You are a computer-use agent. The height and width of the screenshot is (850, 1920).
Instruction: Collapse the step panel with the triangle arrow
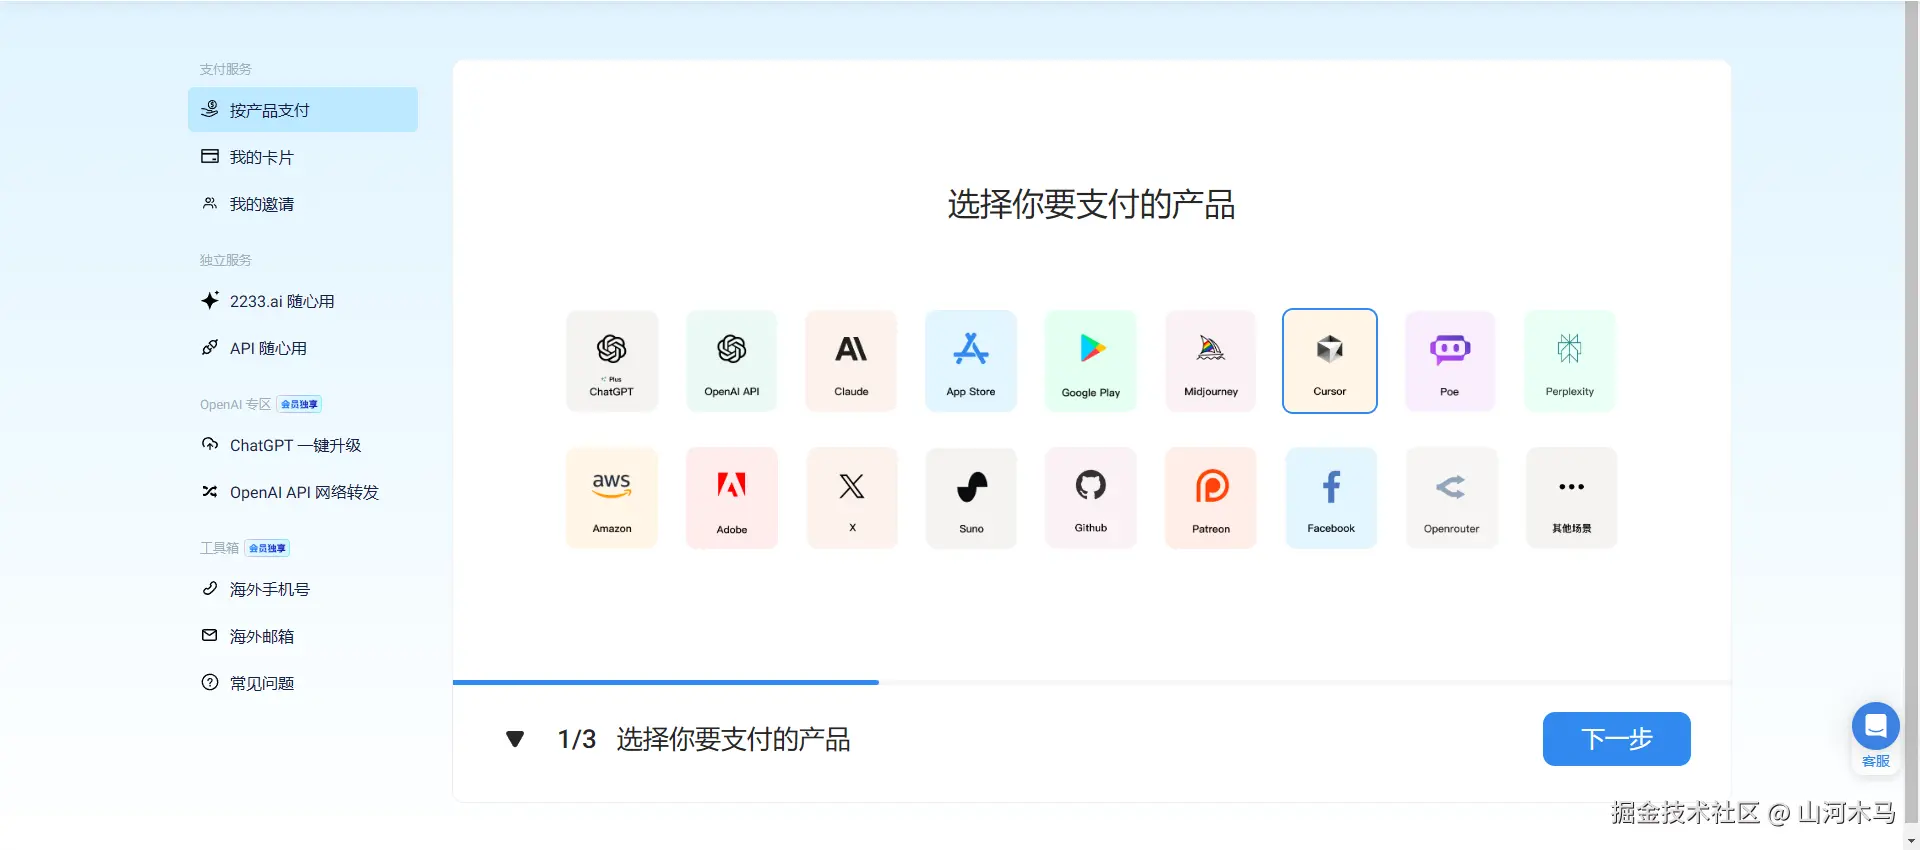click(x=515, y=739)
